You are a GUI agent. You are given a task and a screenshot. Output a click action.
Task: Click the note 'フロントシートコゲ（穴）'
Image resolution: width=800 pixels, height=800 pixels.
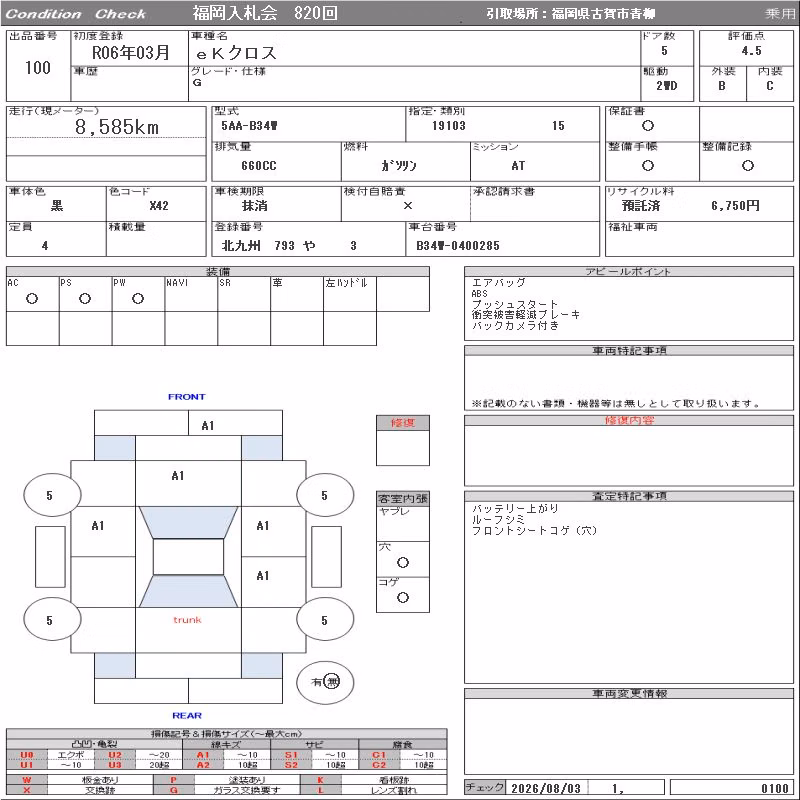[534, 531]
